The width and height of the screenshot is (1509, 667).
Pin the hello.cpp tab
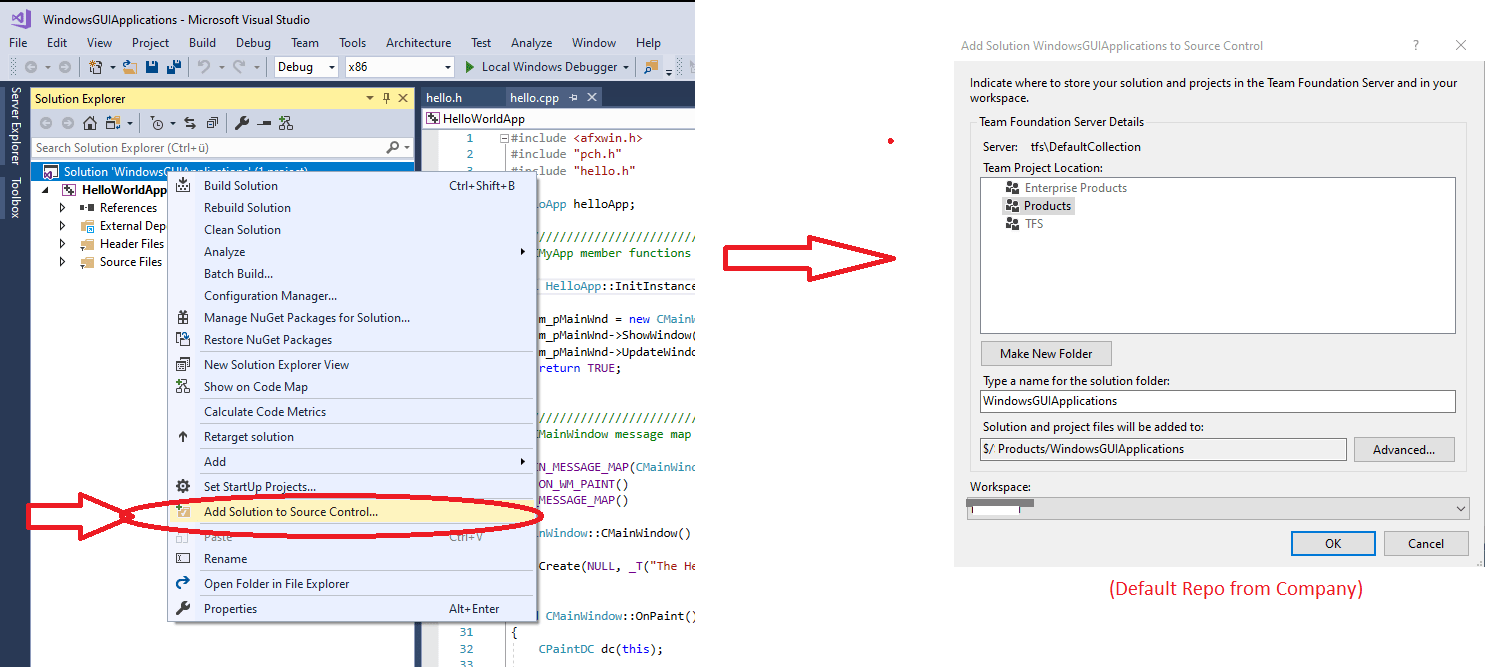[573, 98]
